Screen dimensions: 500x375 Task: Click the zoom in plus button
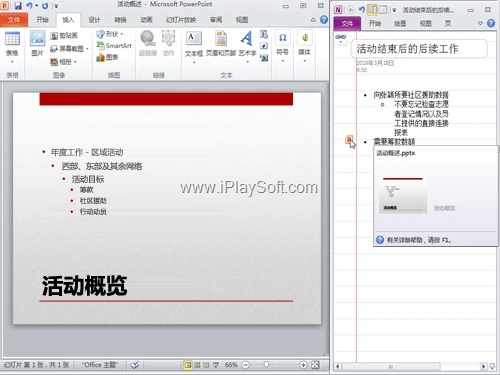[303, 365]
